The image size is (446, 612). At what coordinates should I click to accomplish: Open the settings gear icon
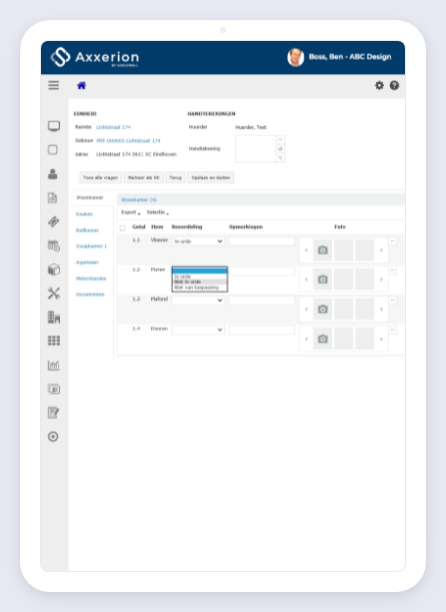coord(379,85)
